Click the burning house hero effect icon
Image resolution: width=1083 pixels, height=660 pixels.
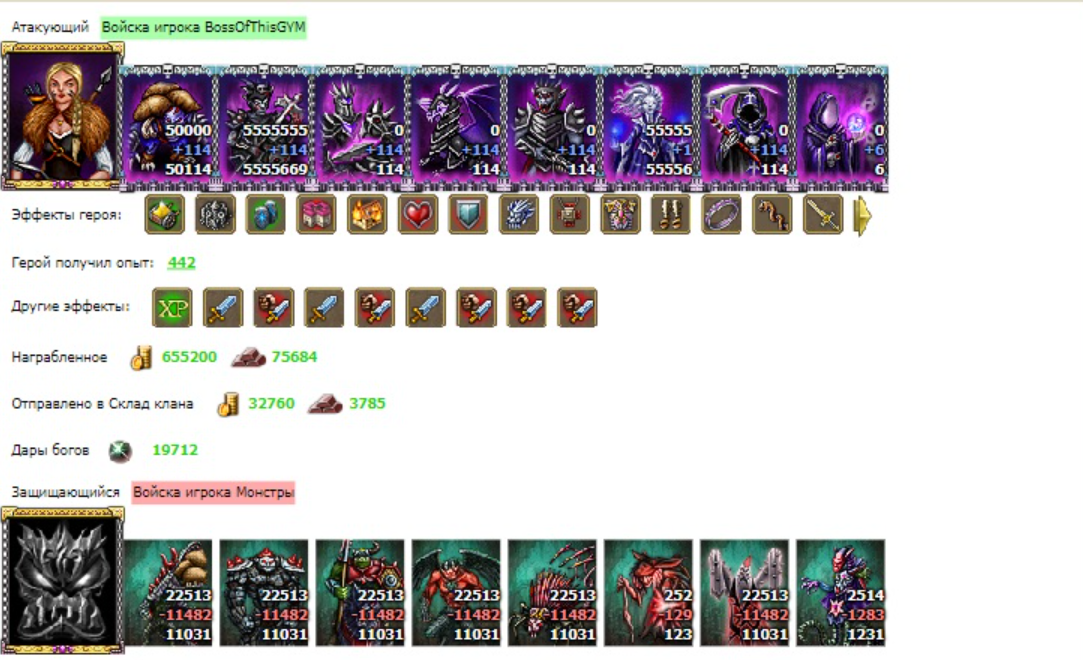(x=367, y=215)
